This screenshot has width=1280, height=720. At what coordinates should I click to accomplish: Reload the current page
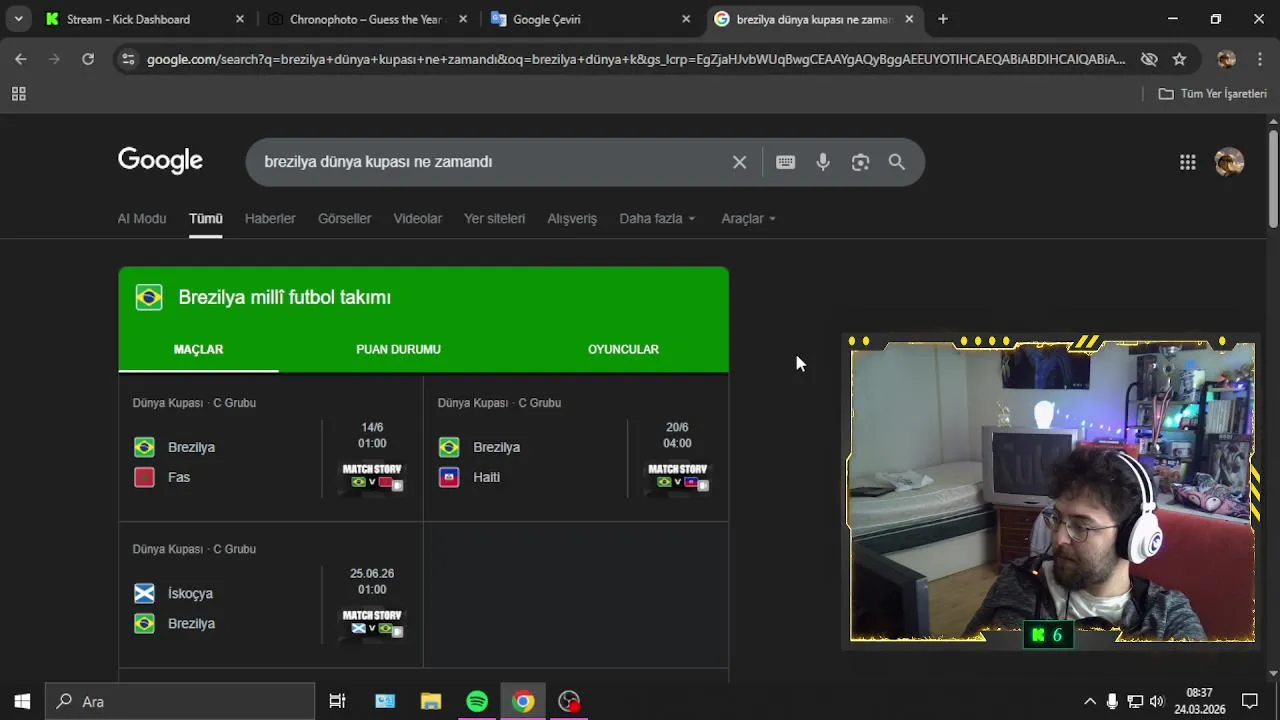[88, 59]
